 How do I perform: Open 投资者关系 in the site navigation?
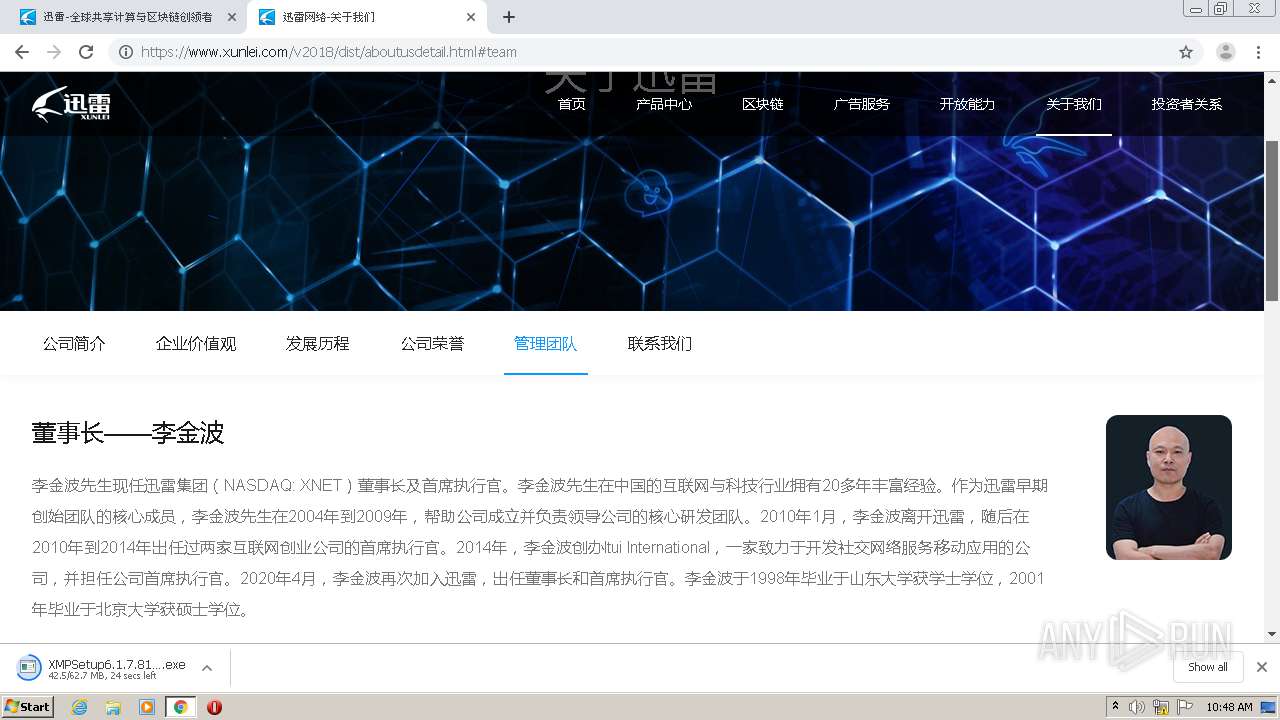[1187, 104]
